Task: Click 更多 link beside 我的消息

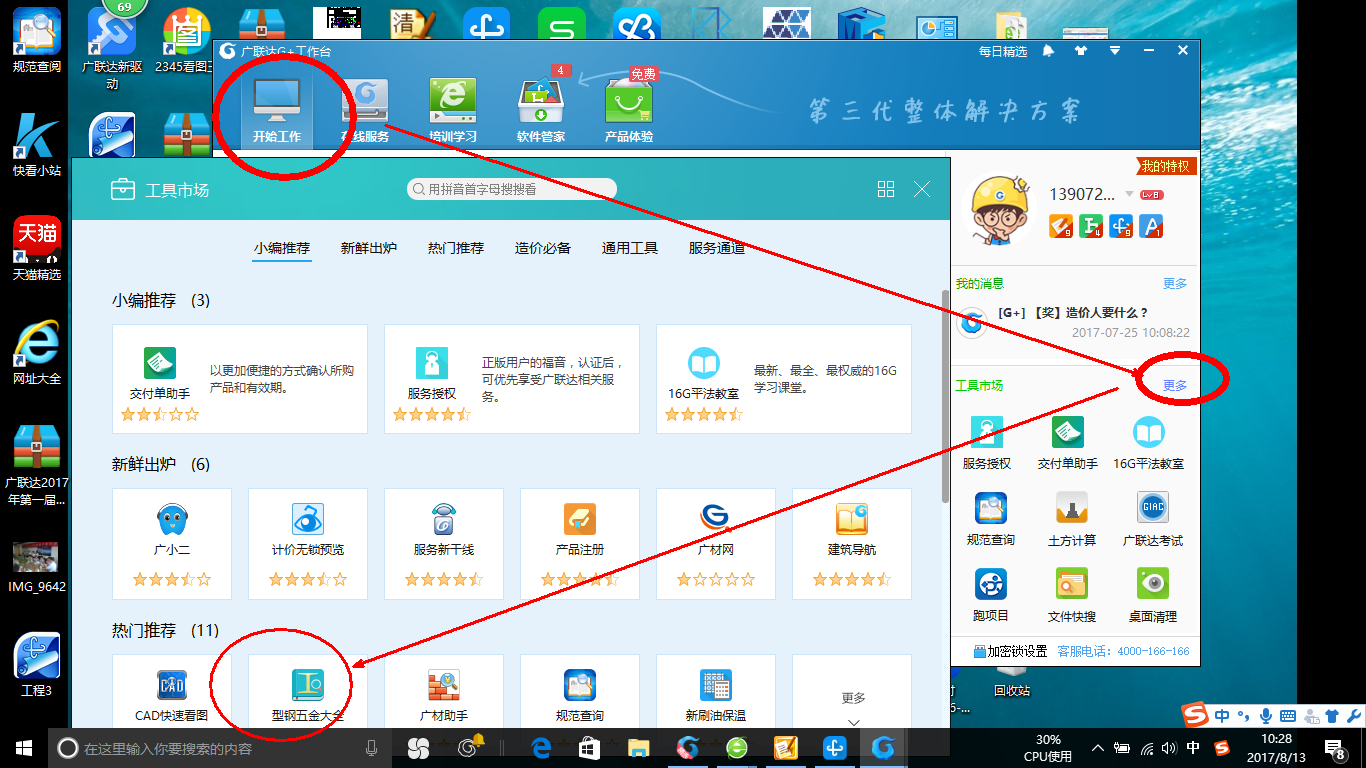Action: [1175, 284]
